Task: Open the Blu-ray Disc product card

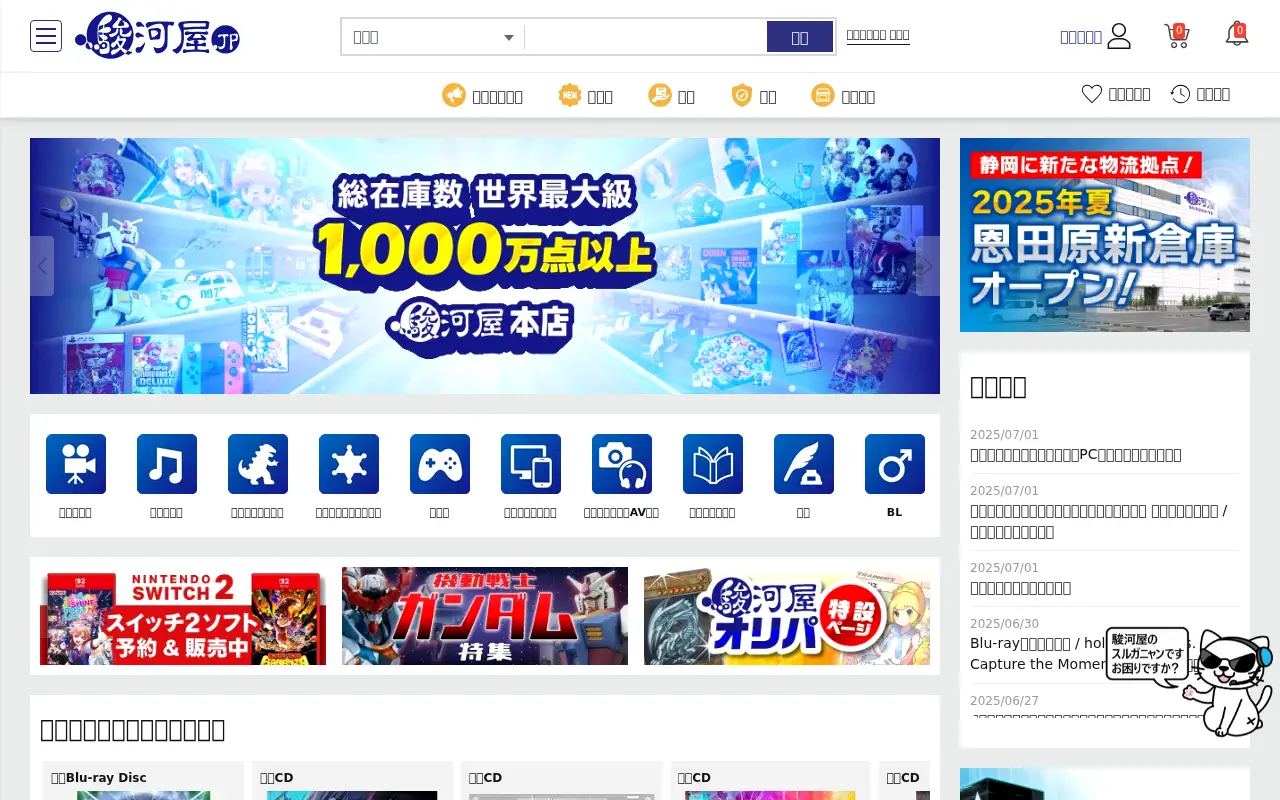Action: click(143, 780)
